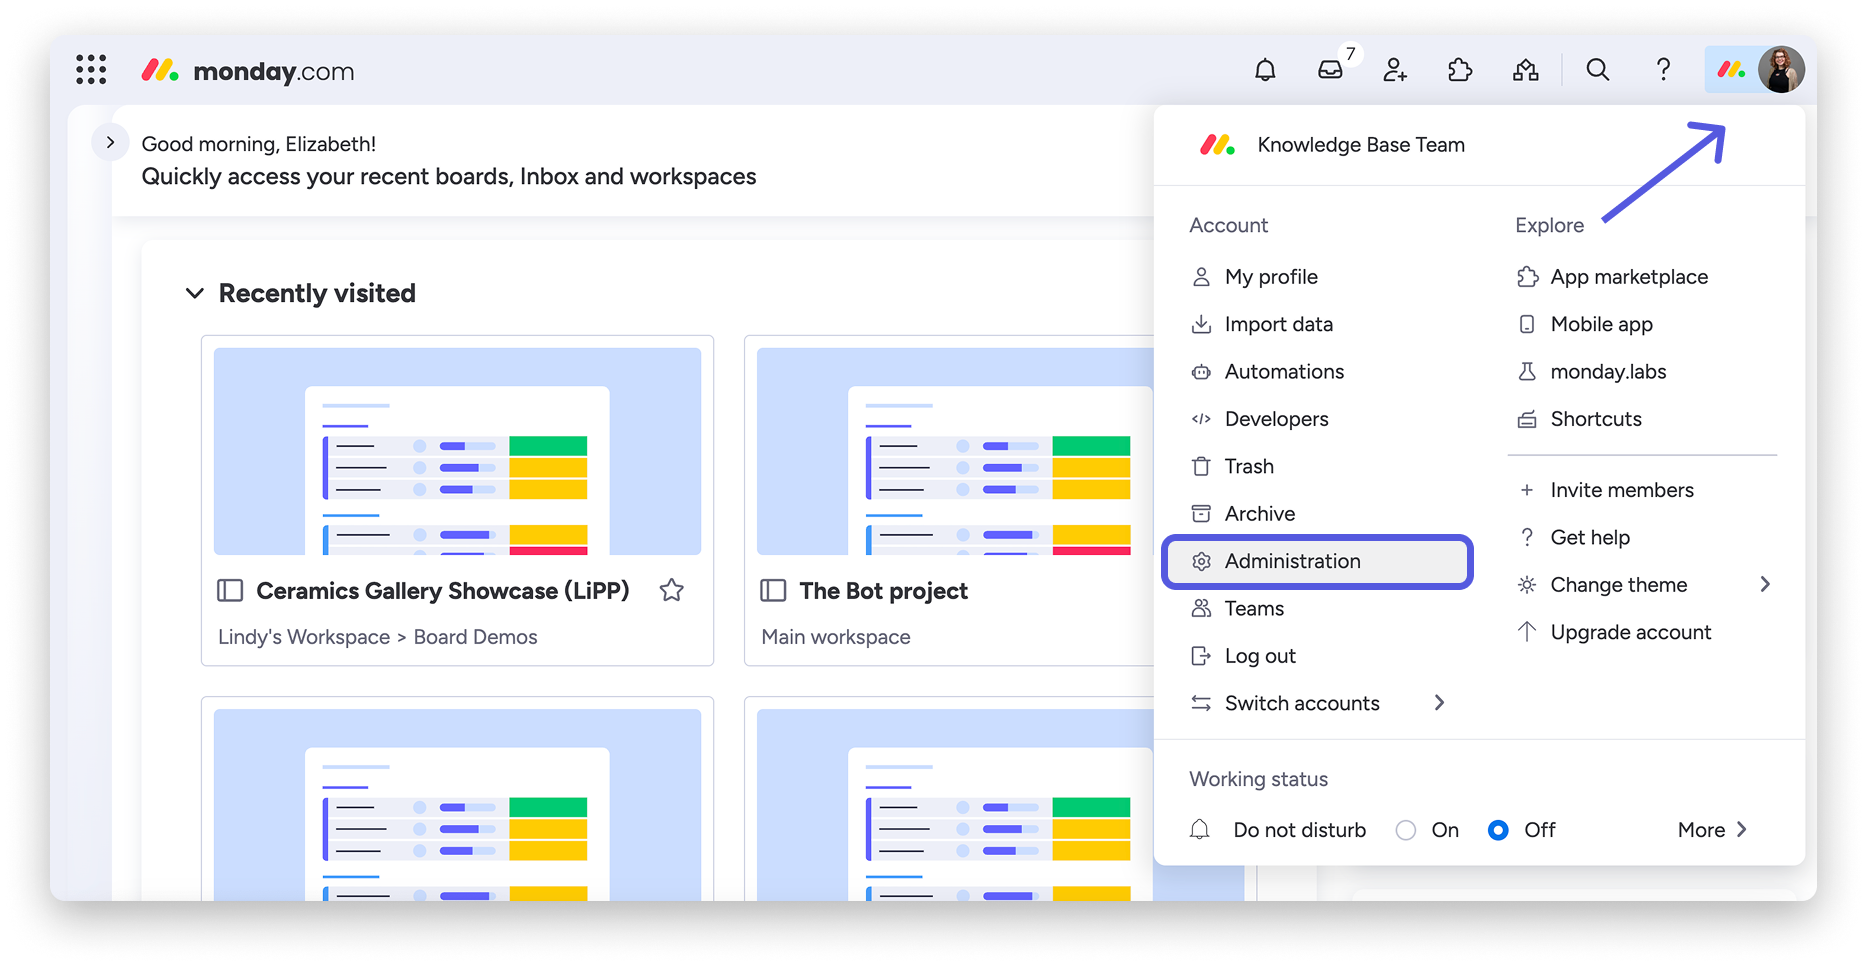Image resolution: width=1867 pixels, height=966 pixels.
Task: Open search with the magnifying glass
Action: coord(1598,70)
